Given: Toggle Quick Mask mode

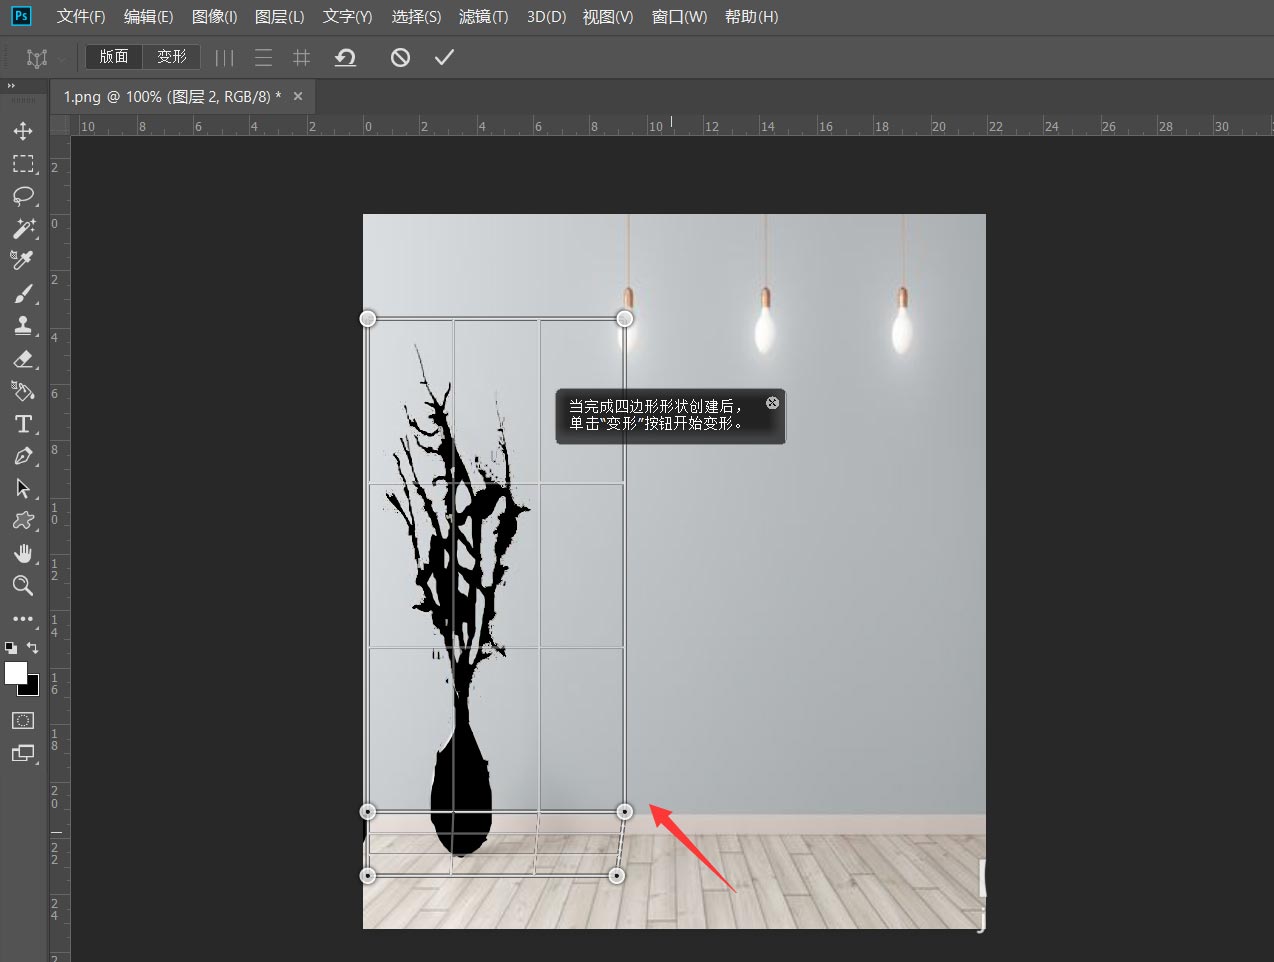Looking at the screenshot, I should (x=23, y=720).
